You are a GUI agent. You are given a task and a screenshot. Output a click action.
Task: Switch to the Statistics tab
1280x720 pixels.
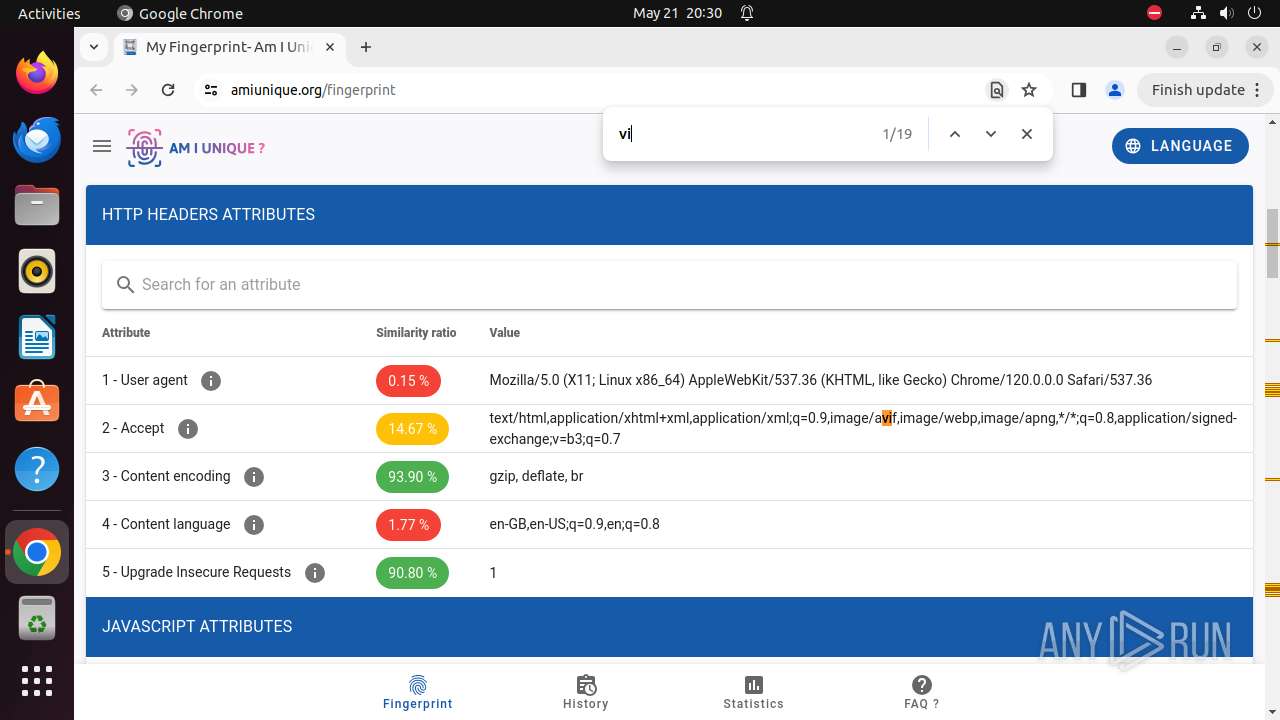[x=754, y=692]
